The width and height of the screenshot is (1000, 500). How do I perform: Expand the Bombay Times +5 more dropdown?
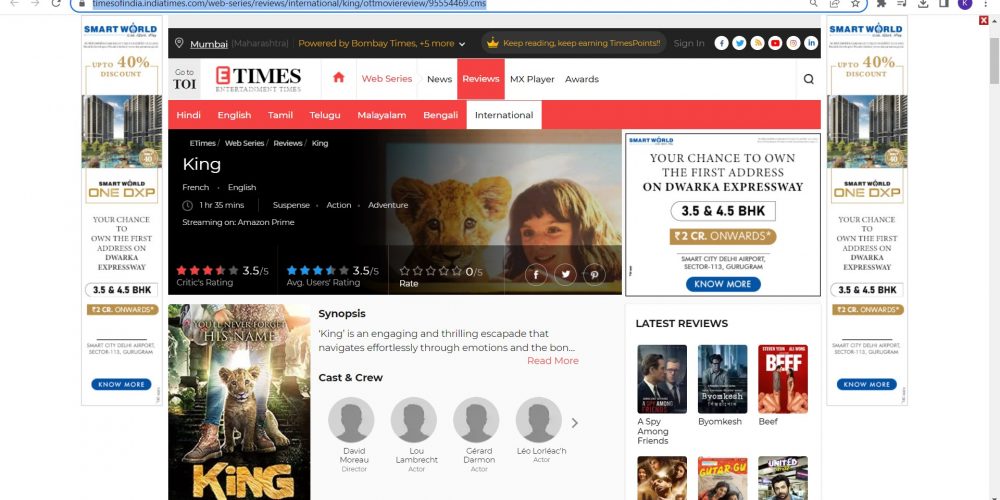[x=382, y=43]
